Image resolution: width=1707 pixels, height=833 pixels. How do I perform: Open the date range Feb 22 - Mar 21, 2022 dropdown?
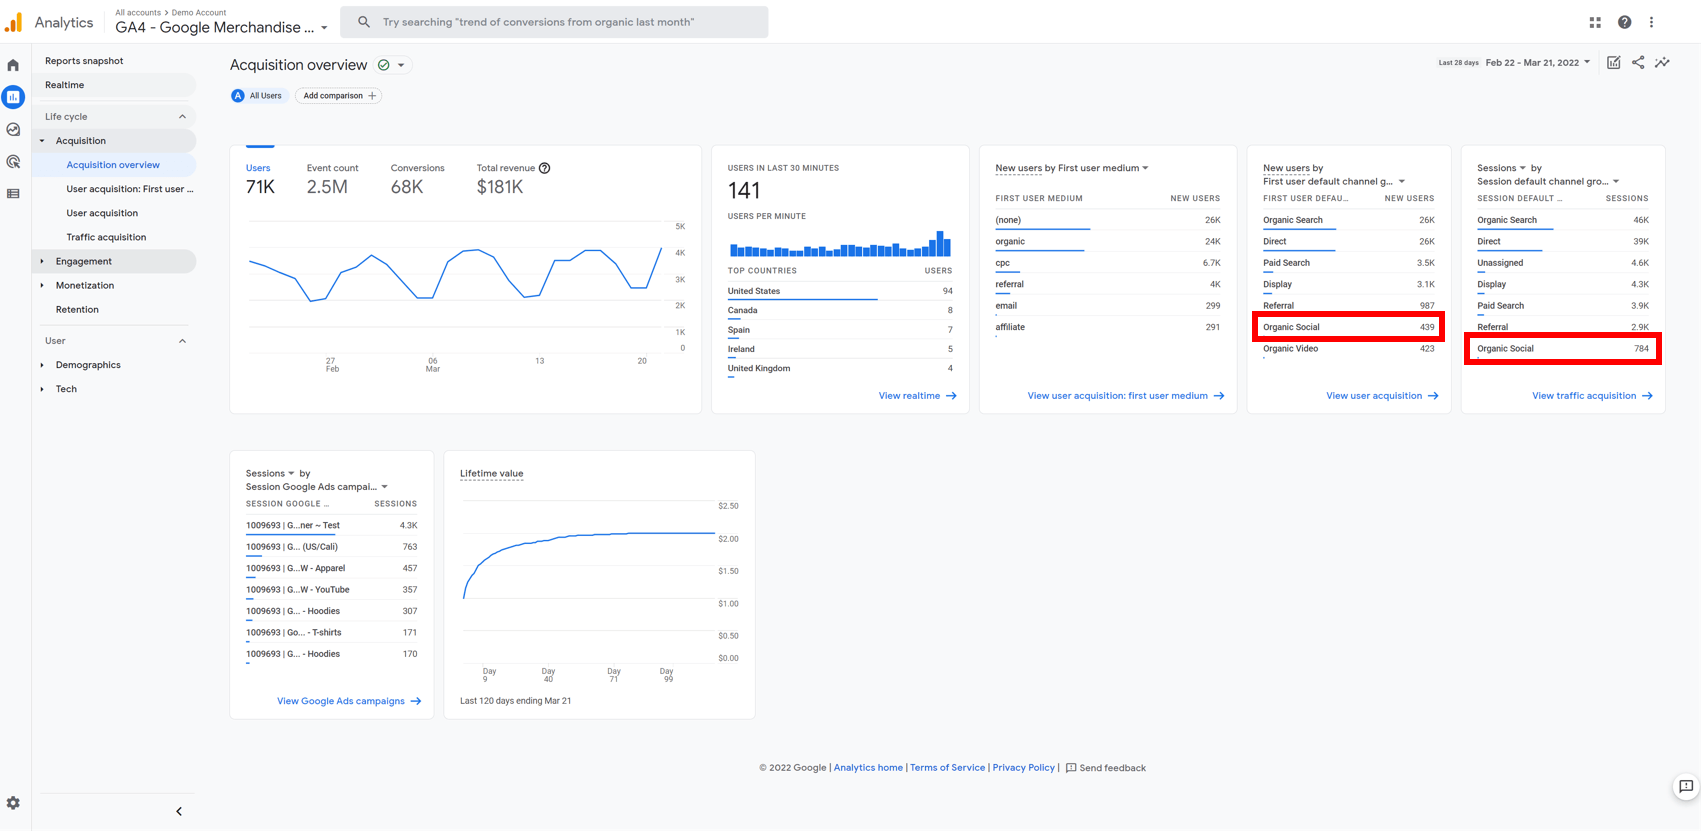click(1537, 63)
